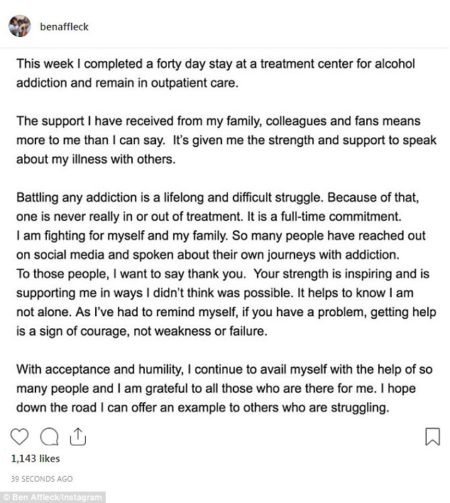
Task: Click the line starting "This week I completed"
Action: [216, 64]
